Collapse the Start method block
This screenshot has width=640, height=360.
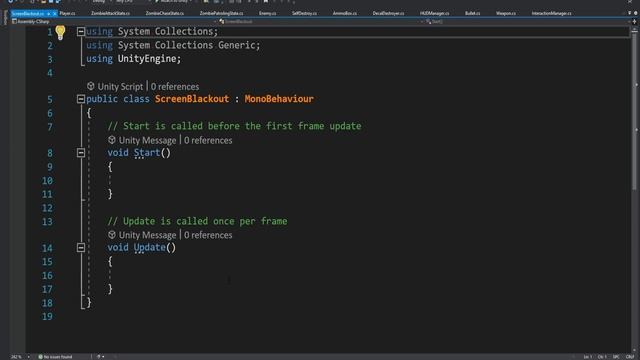81,153
